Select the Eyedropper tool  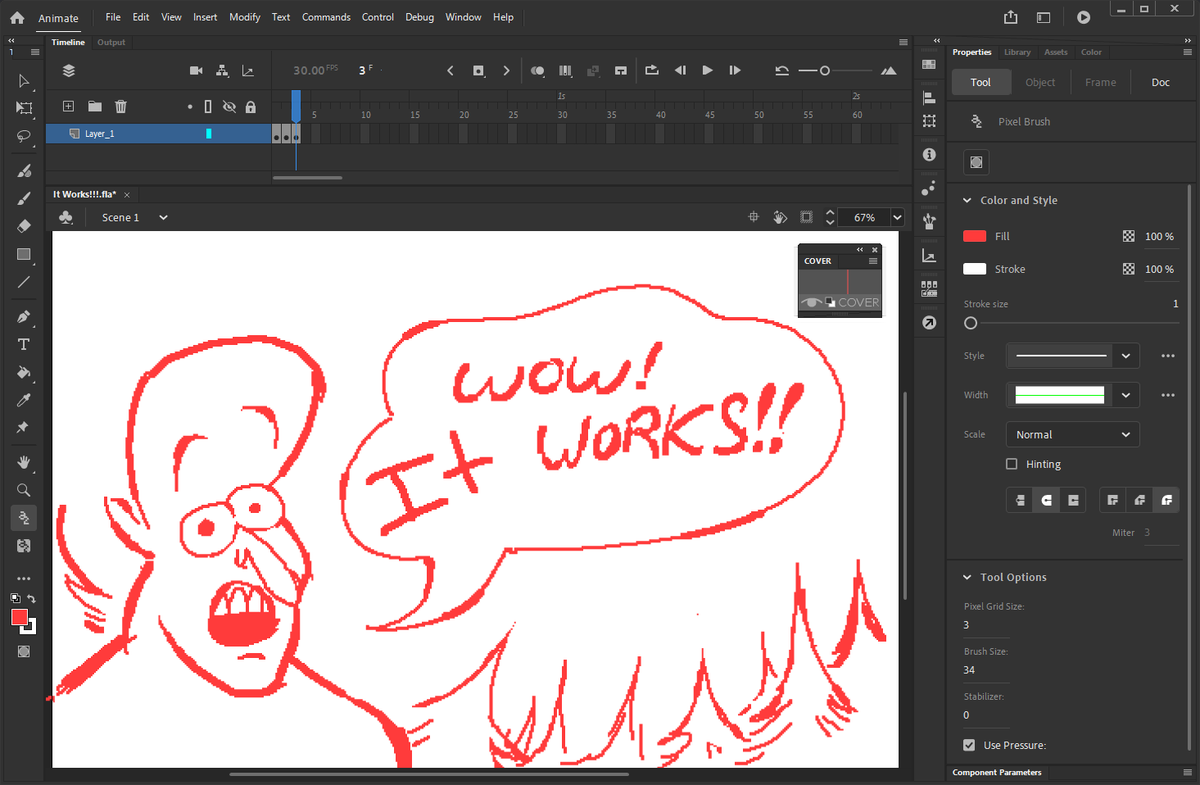point(24,400)
